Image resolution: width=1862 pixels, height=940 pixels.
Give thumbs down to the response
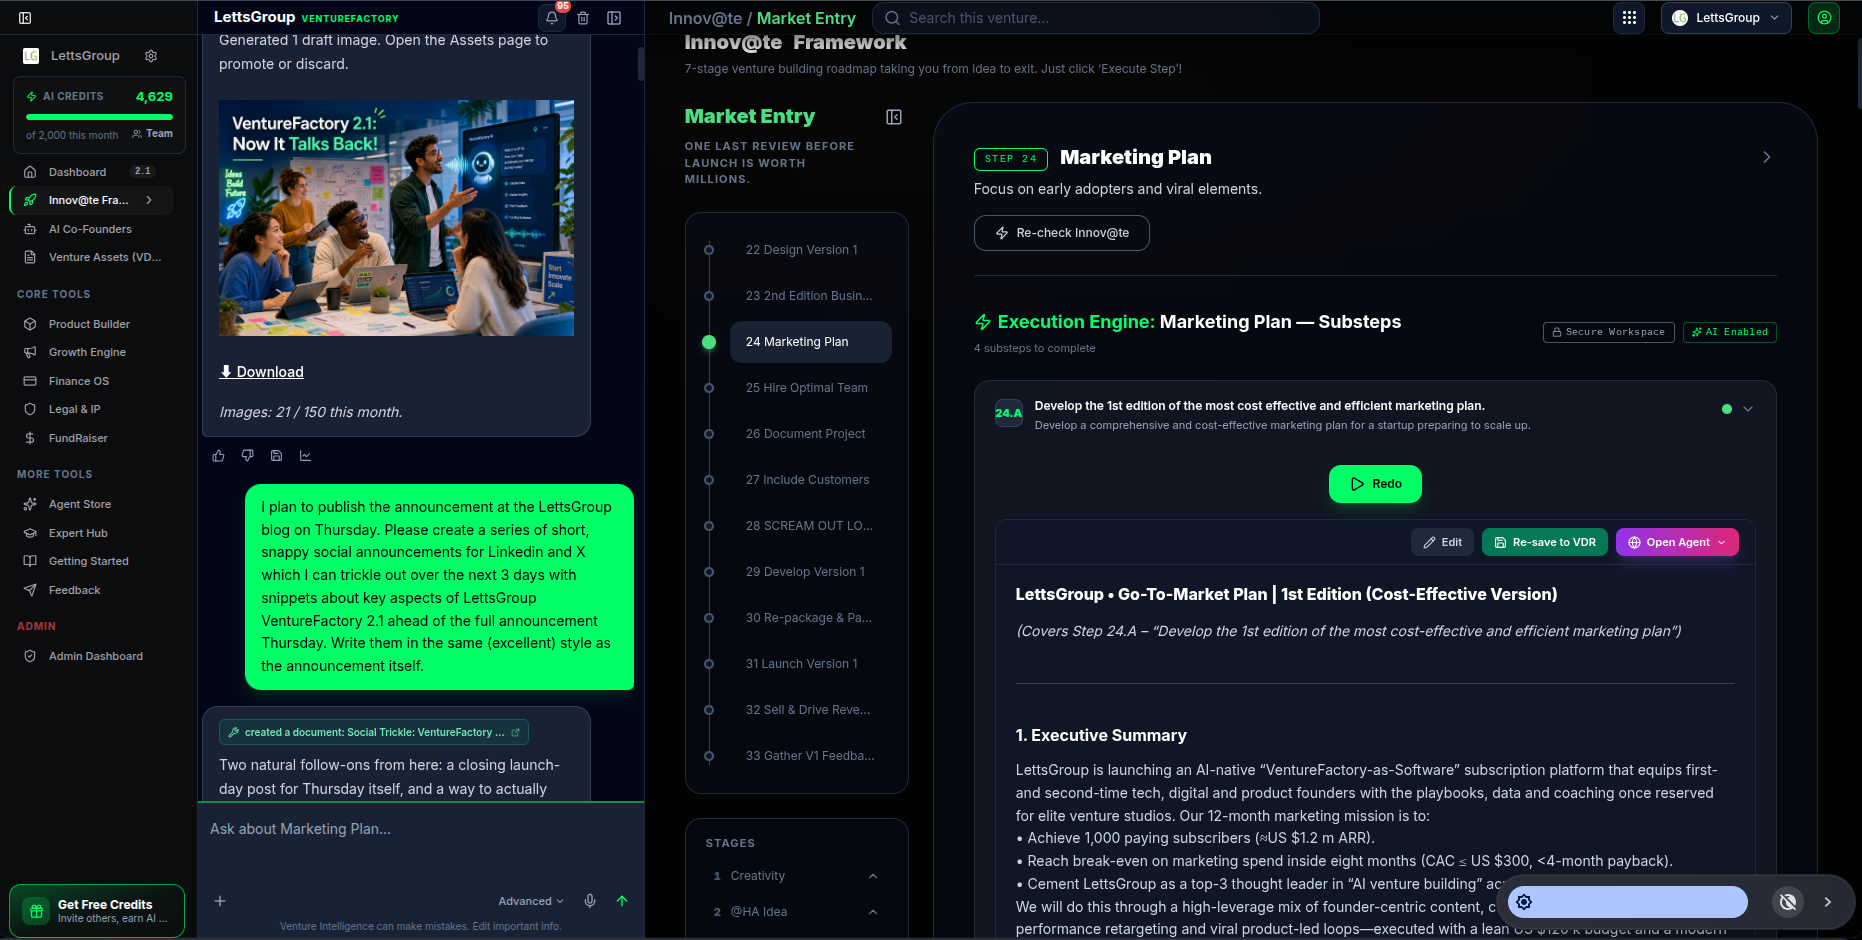(248, 456)
